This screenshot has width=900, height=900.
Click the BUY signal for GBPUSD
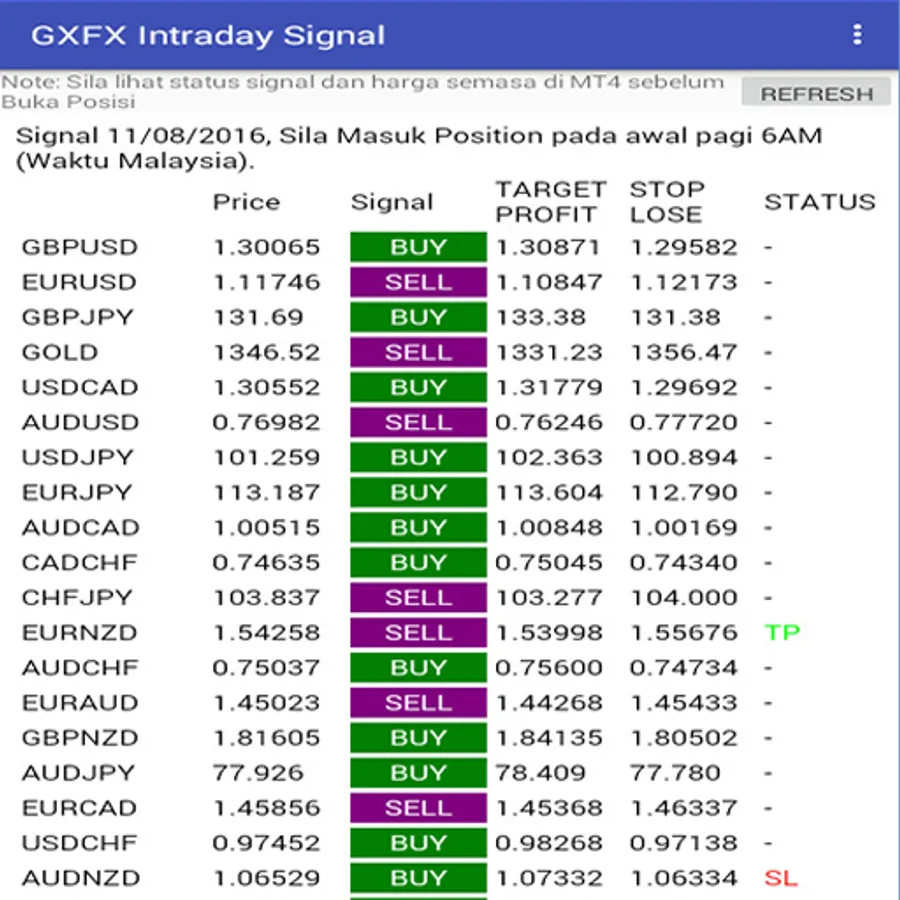(418, 247)
